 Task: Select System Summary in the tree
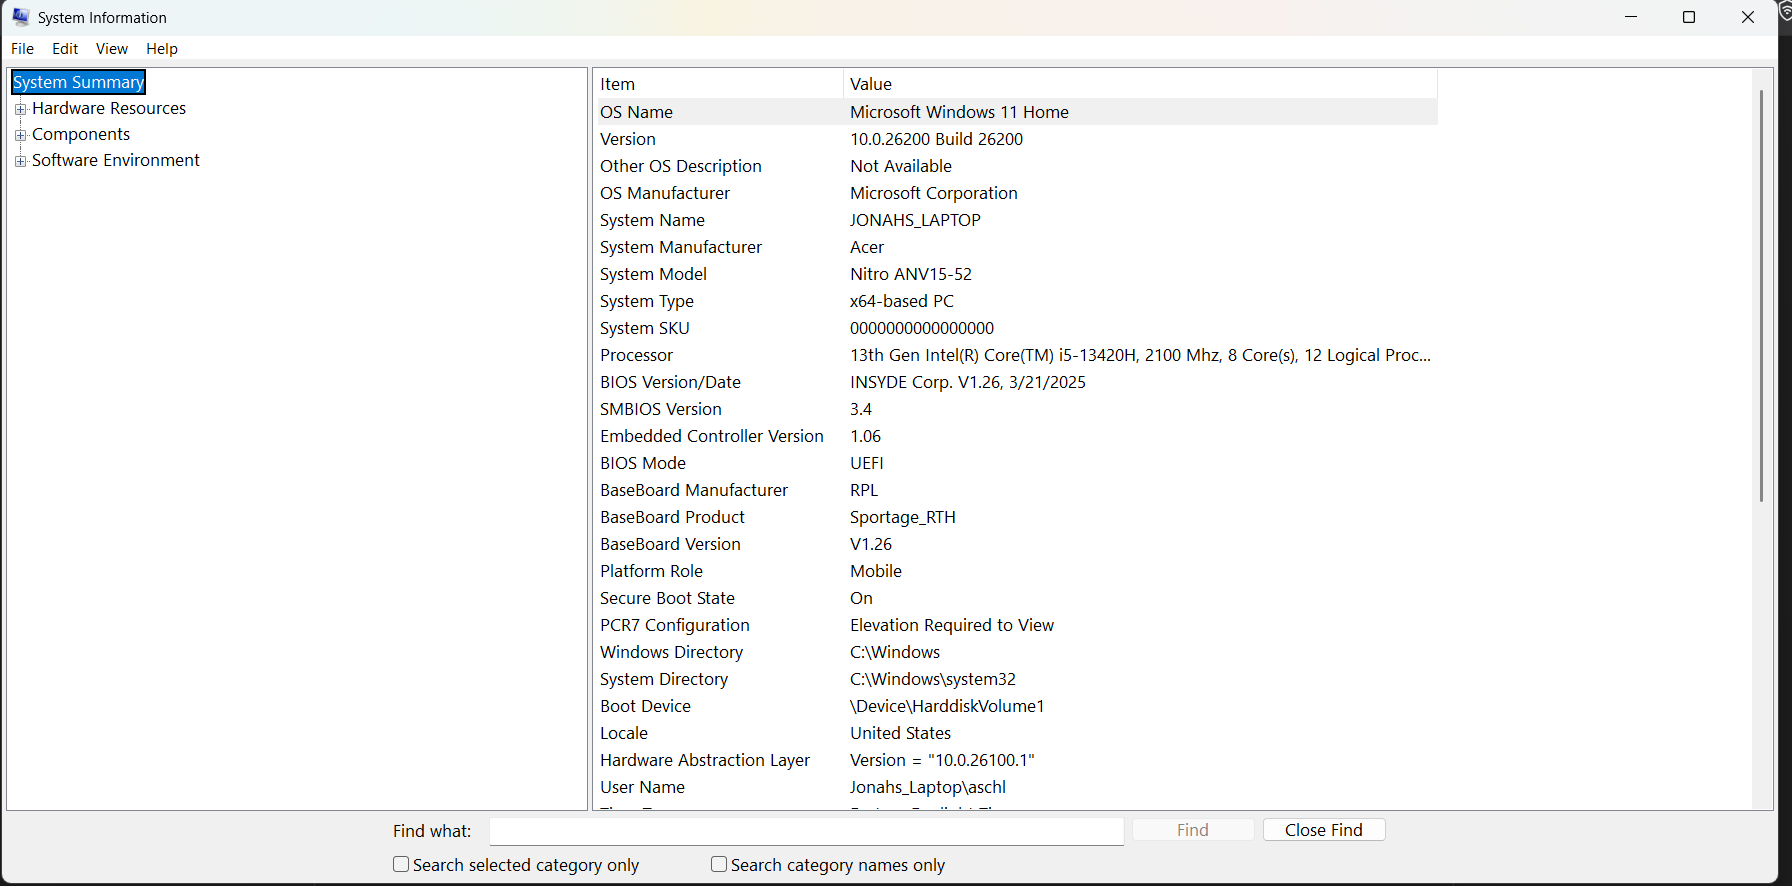click(x=79, y=82)
